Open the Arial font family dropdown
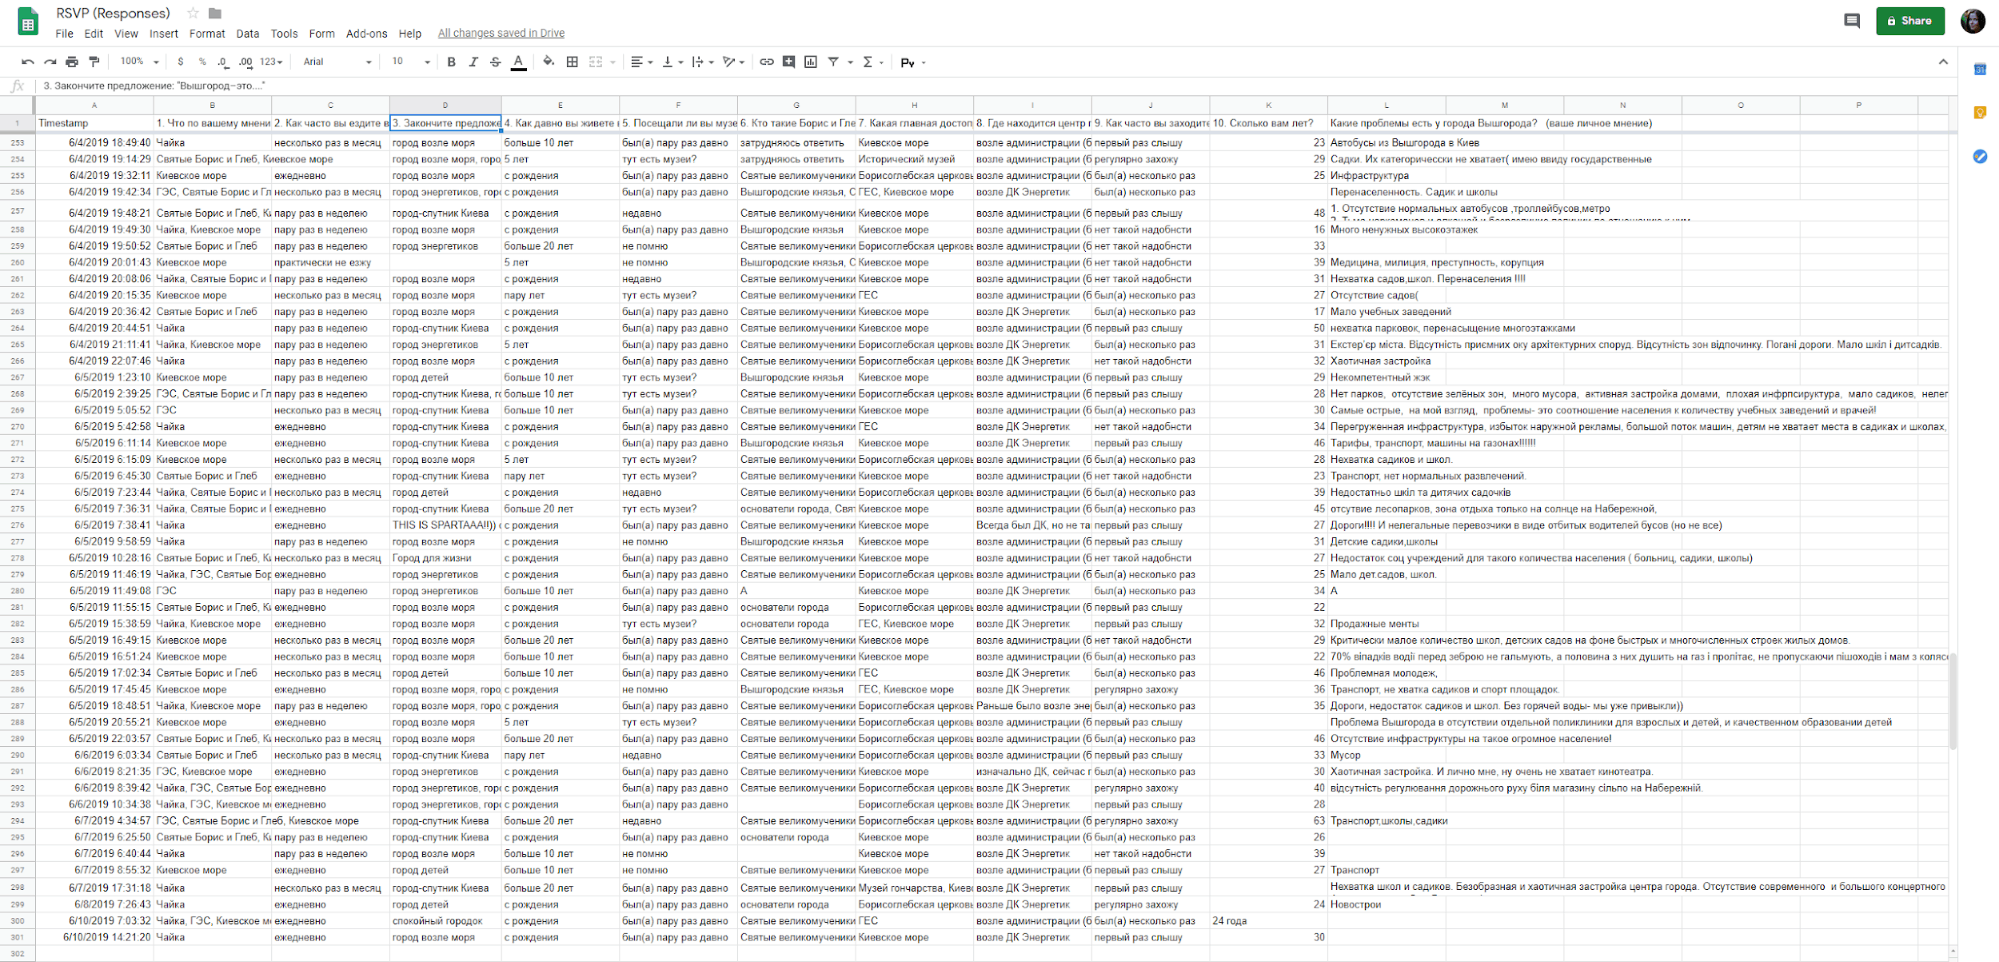Screen dimensions: 1999x962 click(x=337, y=62)
